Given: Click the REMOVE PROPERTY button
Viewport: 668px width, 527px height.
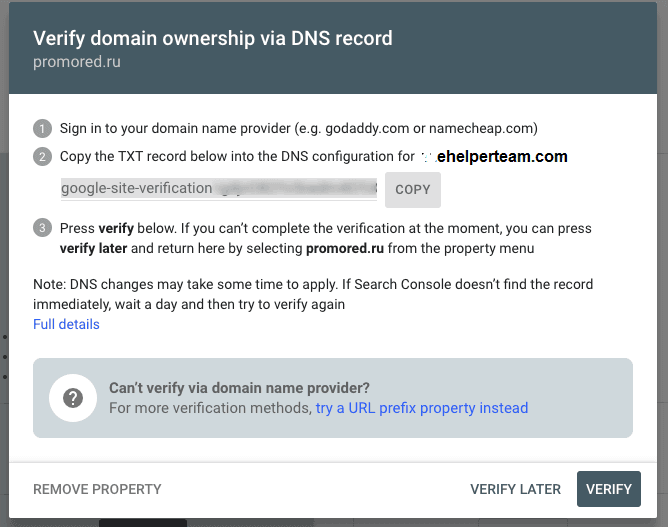Looking at the screenshot, I should [x=97, y=489].
